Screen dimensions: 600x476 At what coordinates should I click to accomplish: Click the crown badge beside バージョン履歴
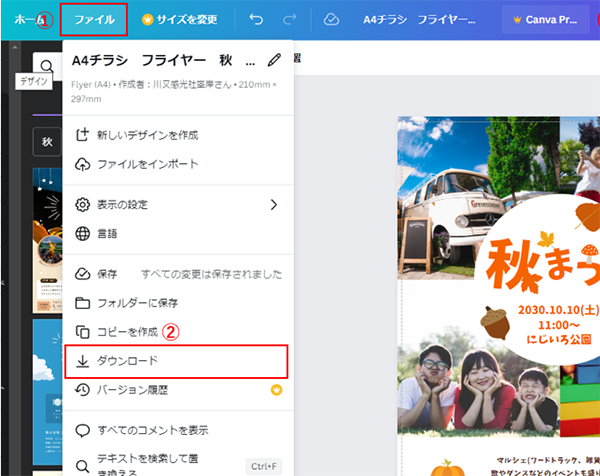point(276,390)
